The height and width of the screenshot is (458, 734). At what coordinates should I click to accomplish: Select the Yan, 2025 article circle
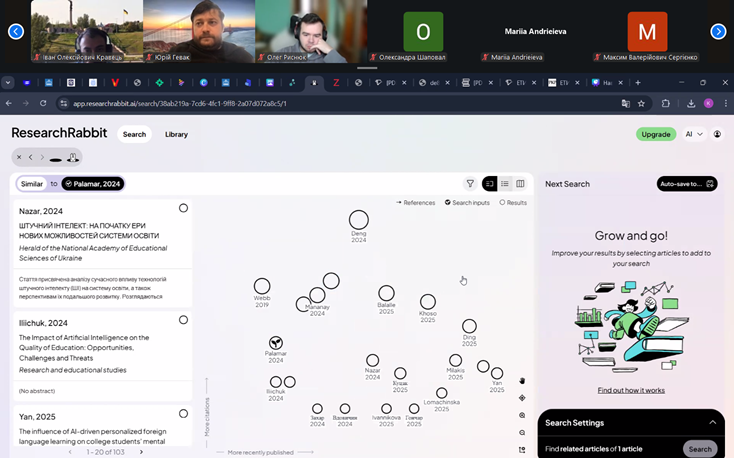pyautogui.click(x=183, y=413)
